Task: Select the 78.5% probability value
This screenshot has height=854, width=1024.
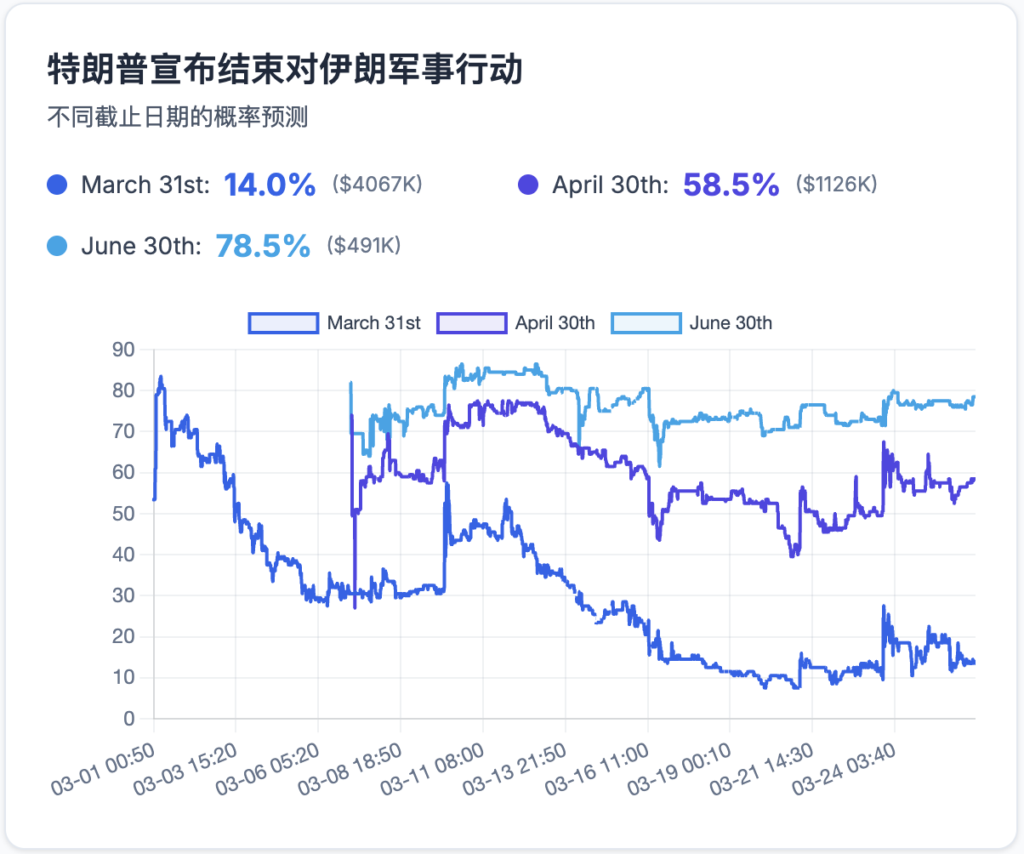Action: [x=263, y=246]
